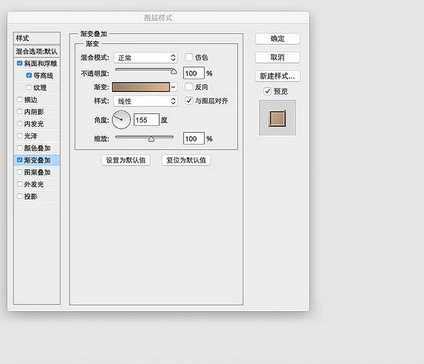Enable the 内阴影 checkbox
Viewport: 424px width, 364px height.
[20, 112]
